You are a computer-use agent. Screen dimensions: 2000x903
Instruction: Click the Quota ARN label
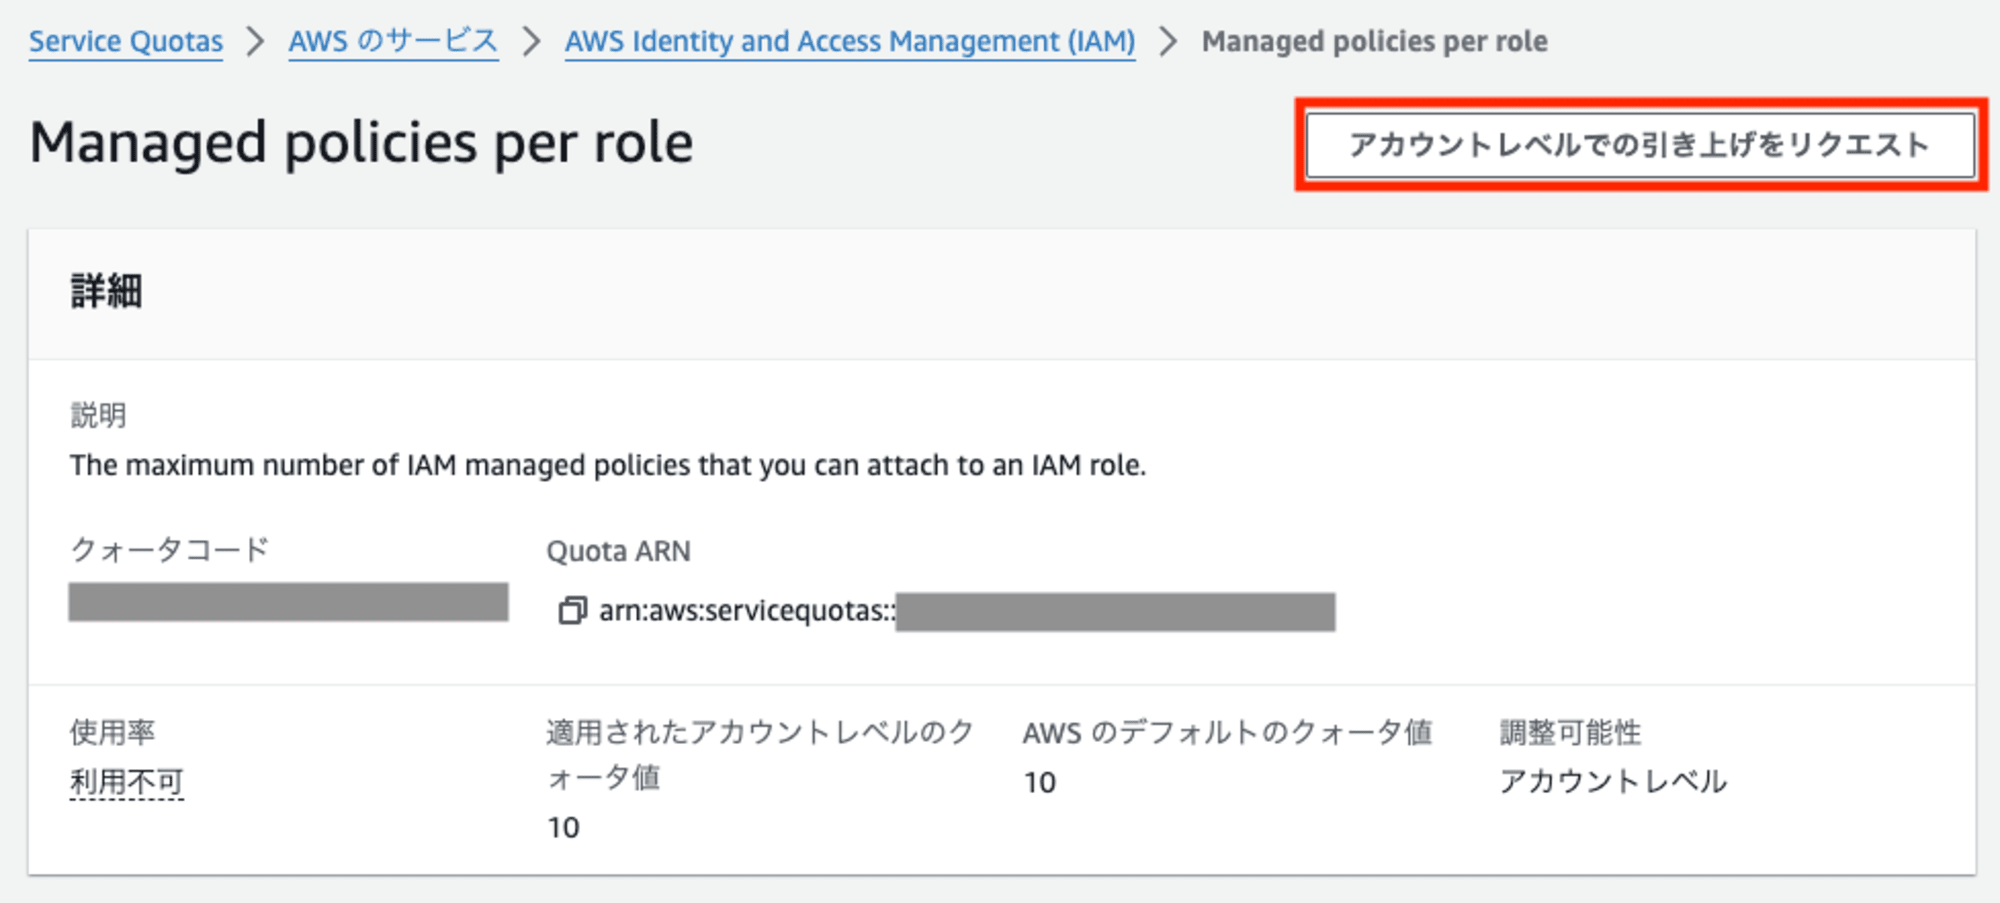[x=618, y=551]
